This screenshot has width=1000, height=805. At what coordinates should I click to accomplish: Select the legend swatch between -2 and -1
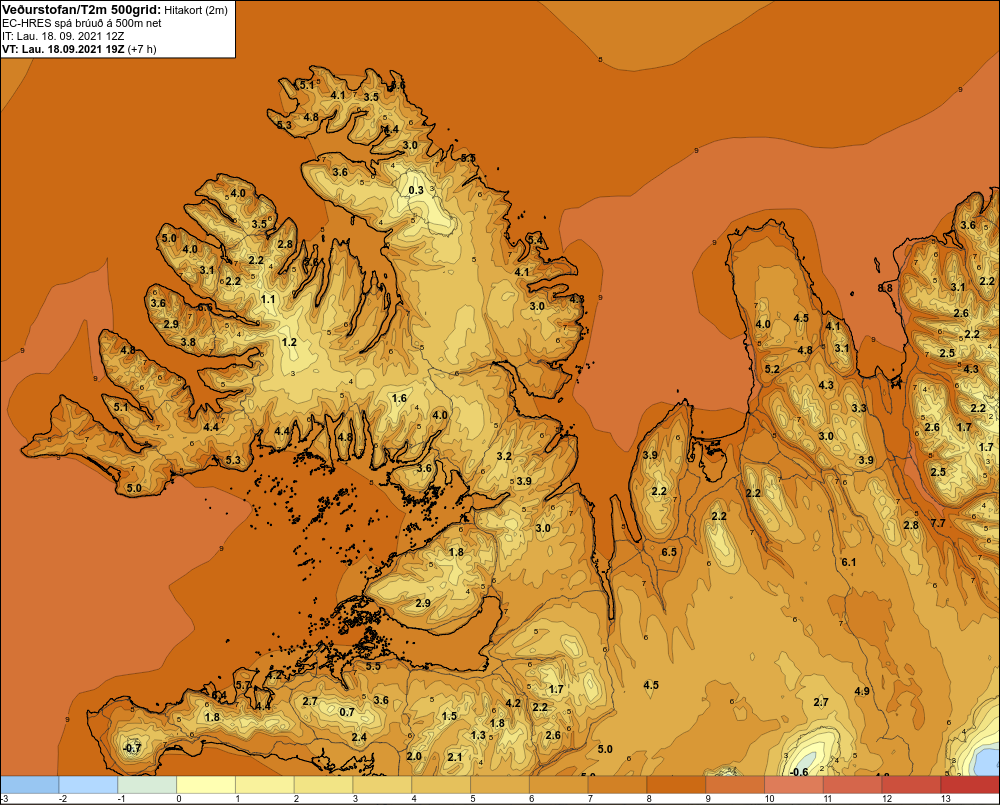[x=88, y=784]
